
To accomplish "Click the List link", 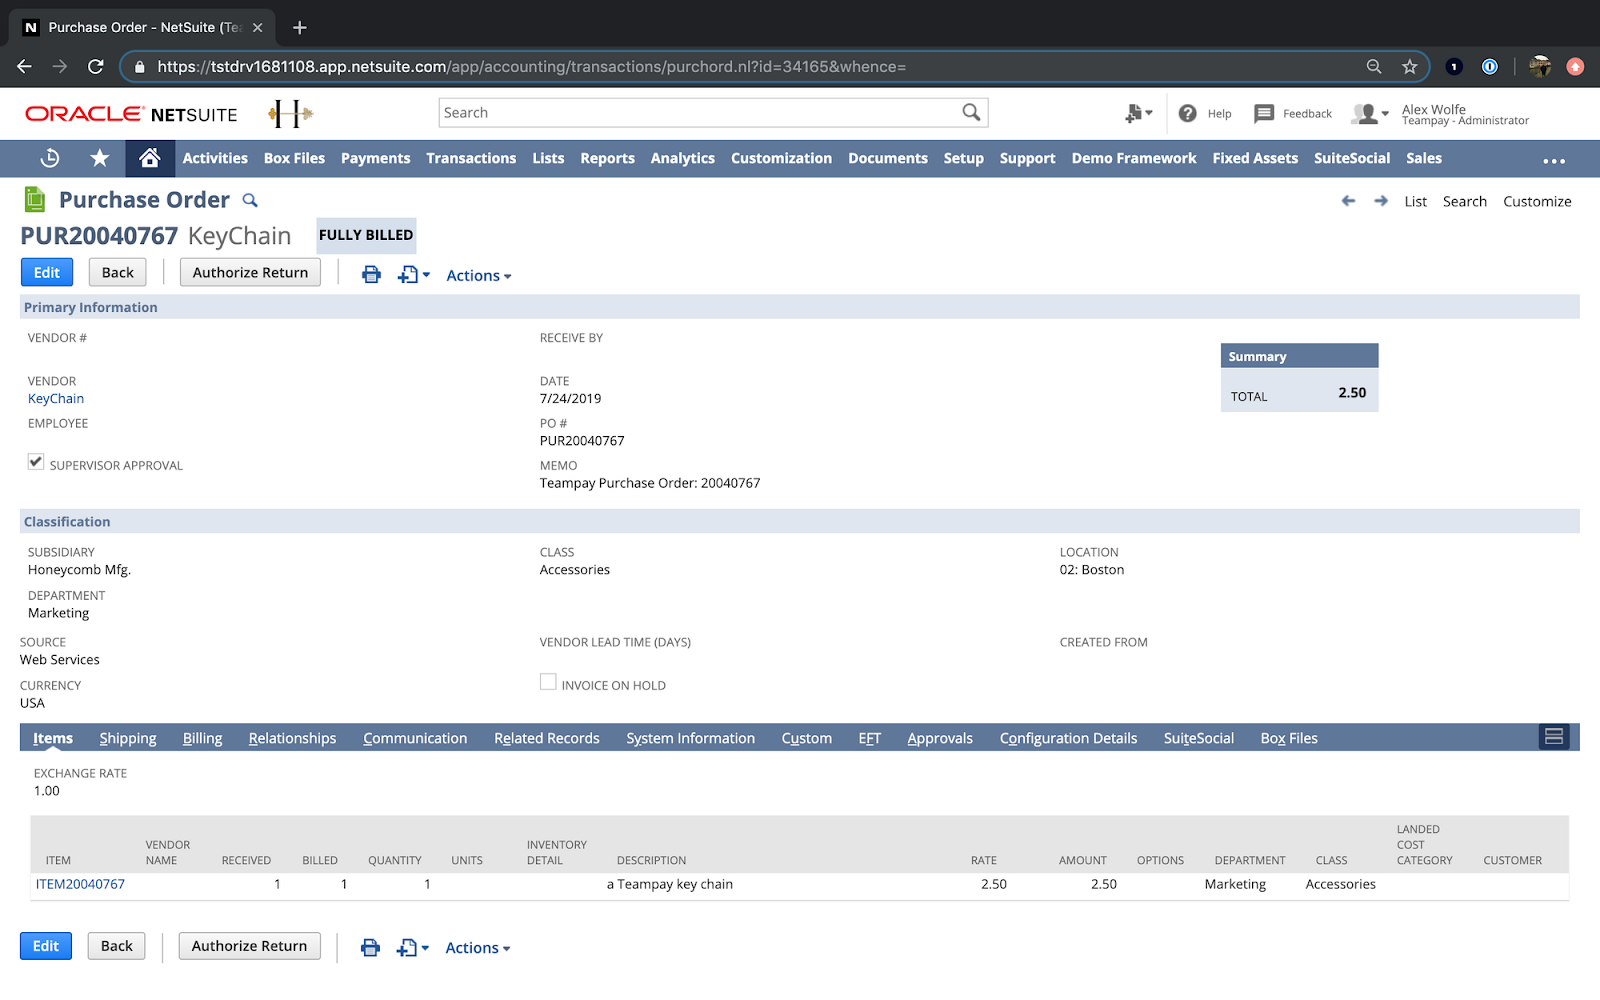I will click(1415, 201).
